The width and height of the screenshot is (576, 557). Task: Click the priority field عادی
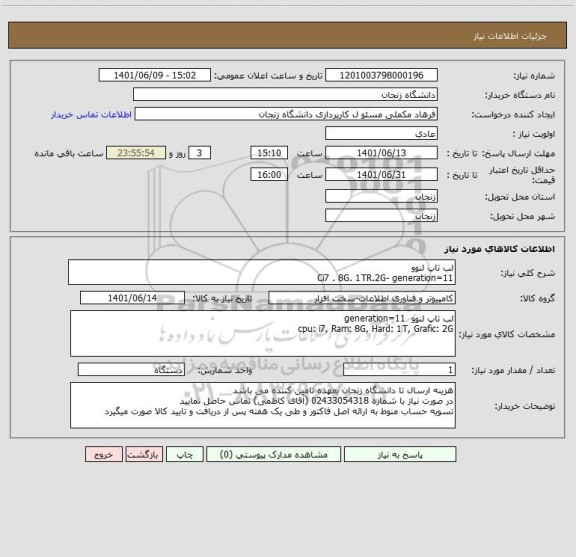381,133
